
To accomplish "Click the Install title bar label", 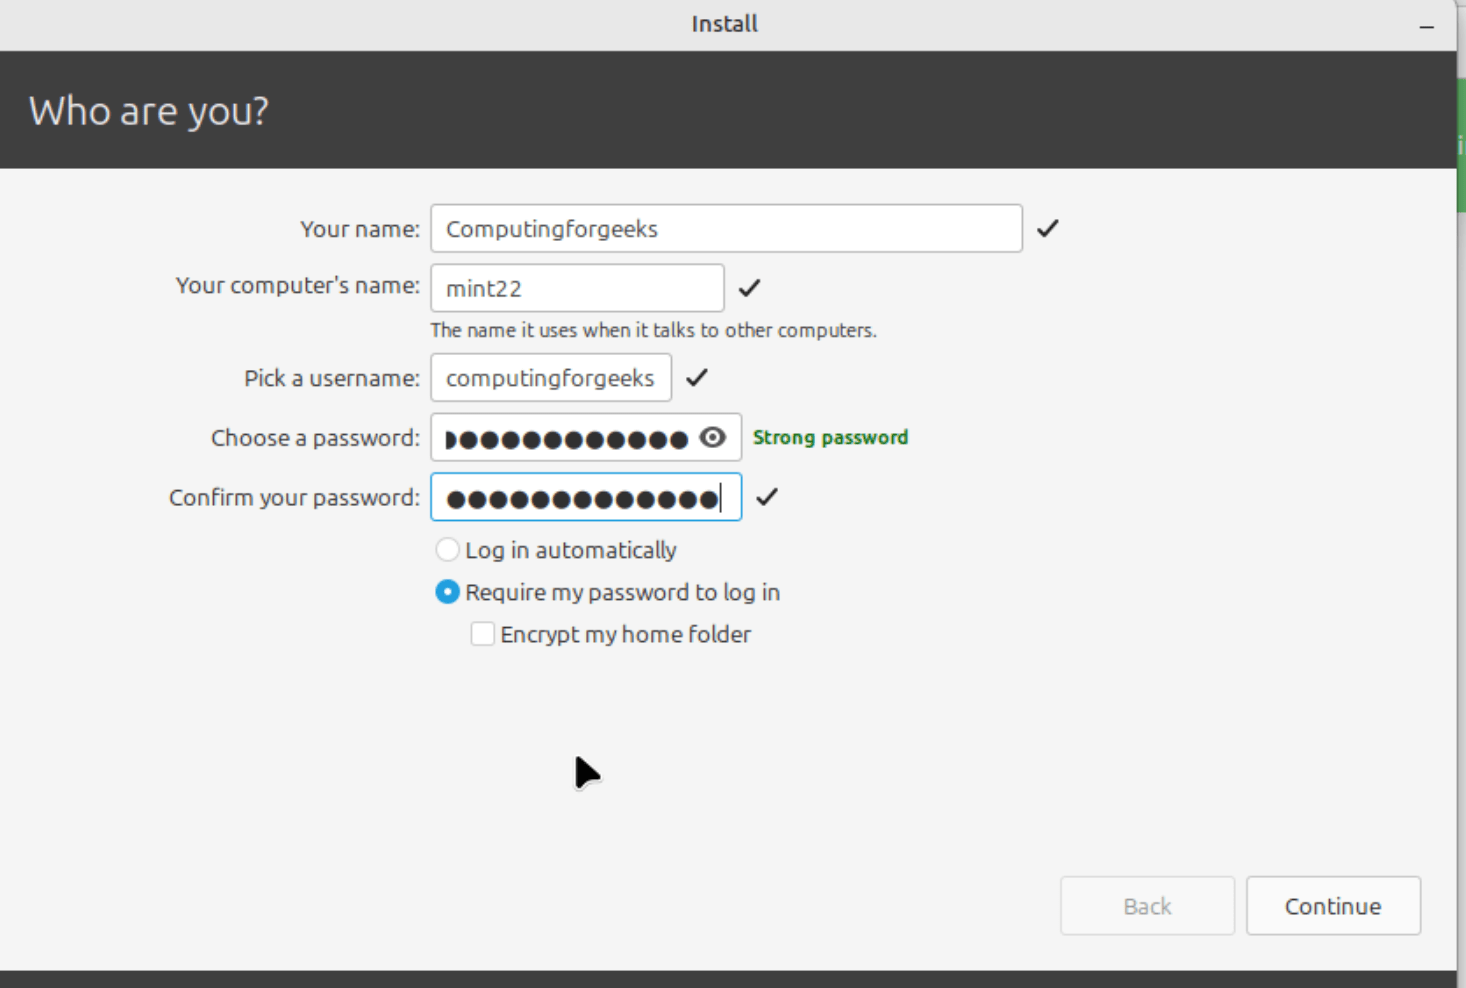I will coord(722,23).
